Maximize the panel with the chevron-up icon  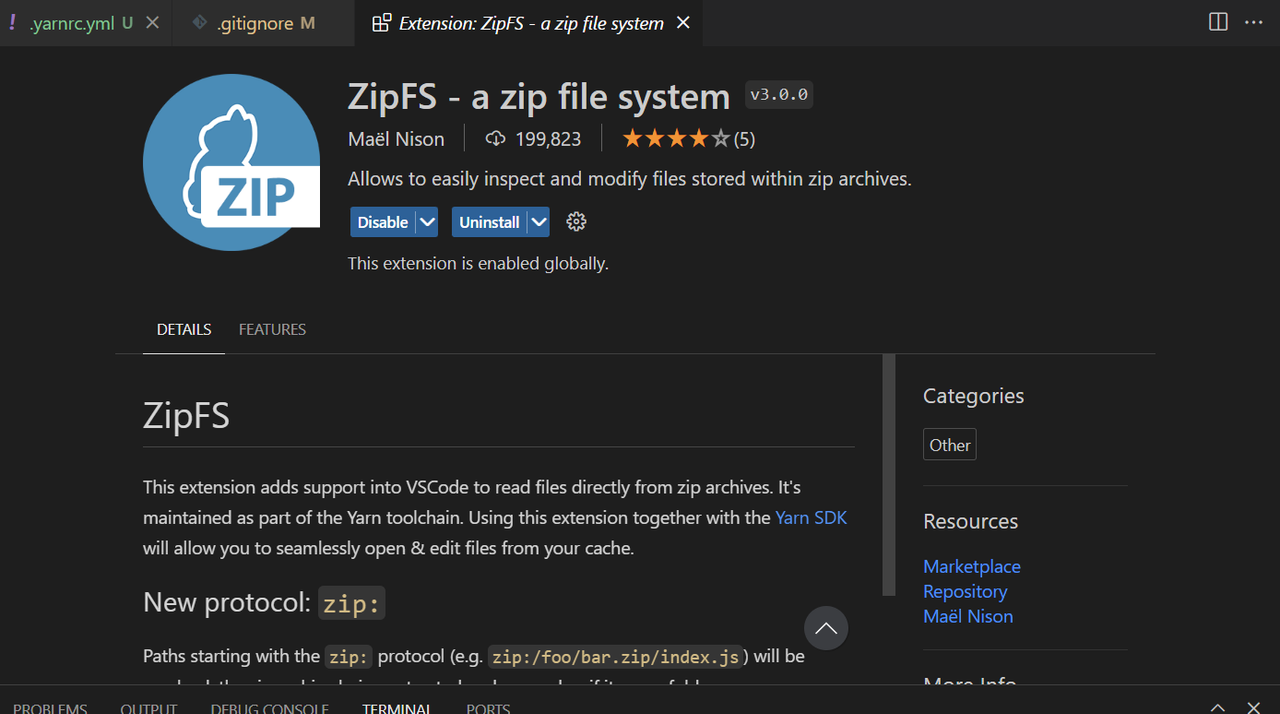pos(1217,707)
